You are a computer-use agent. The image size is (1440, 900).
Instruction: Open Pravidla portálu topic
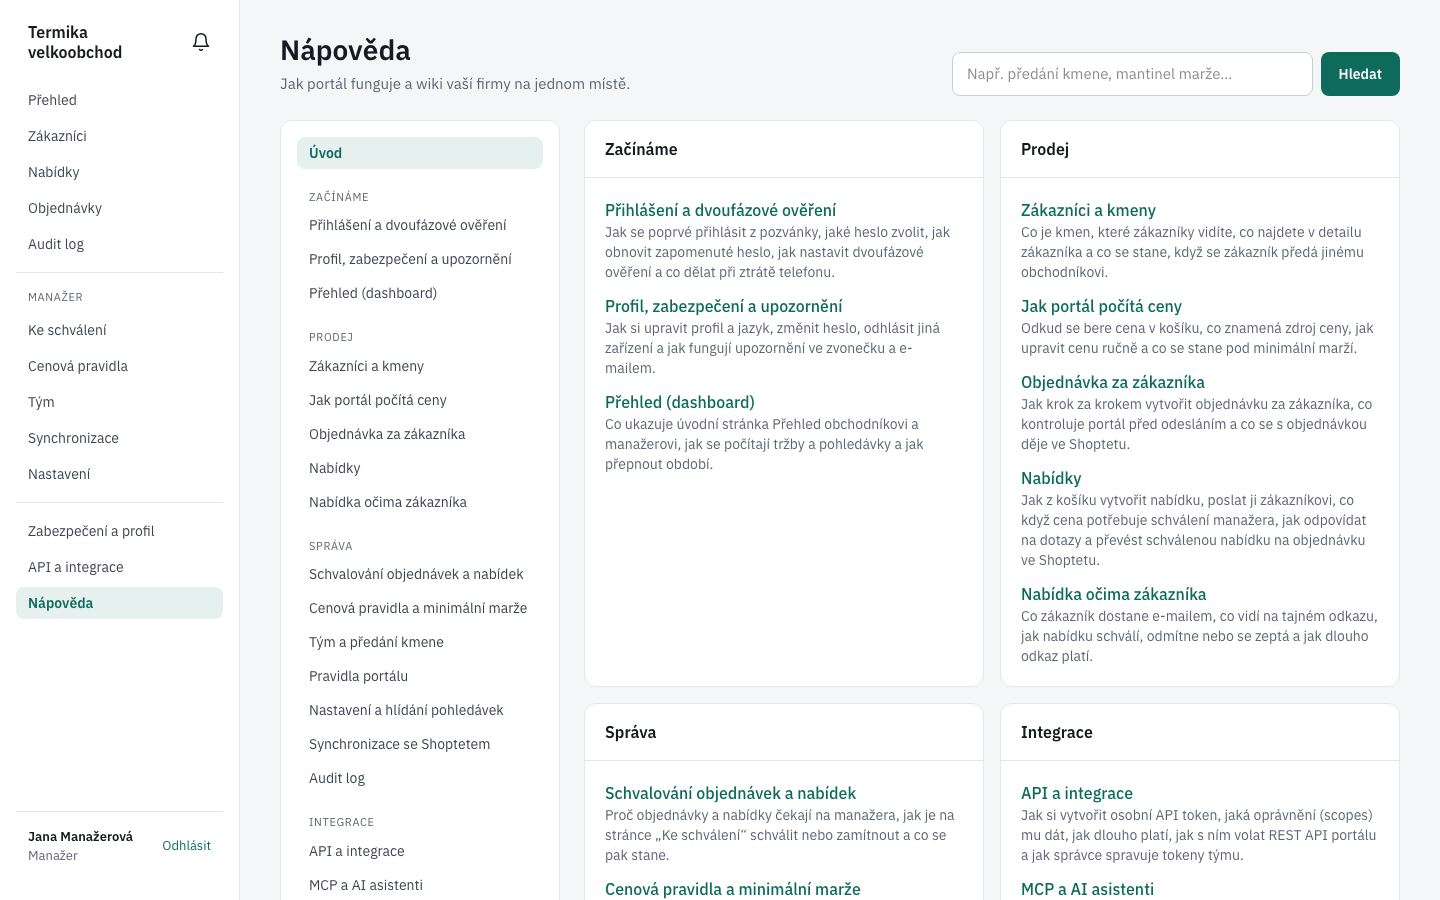[x=420, y=676]
